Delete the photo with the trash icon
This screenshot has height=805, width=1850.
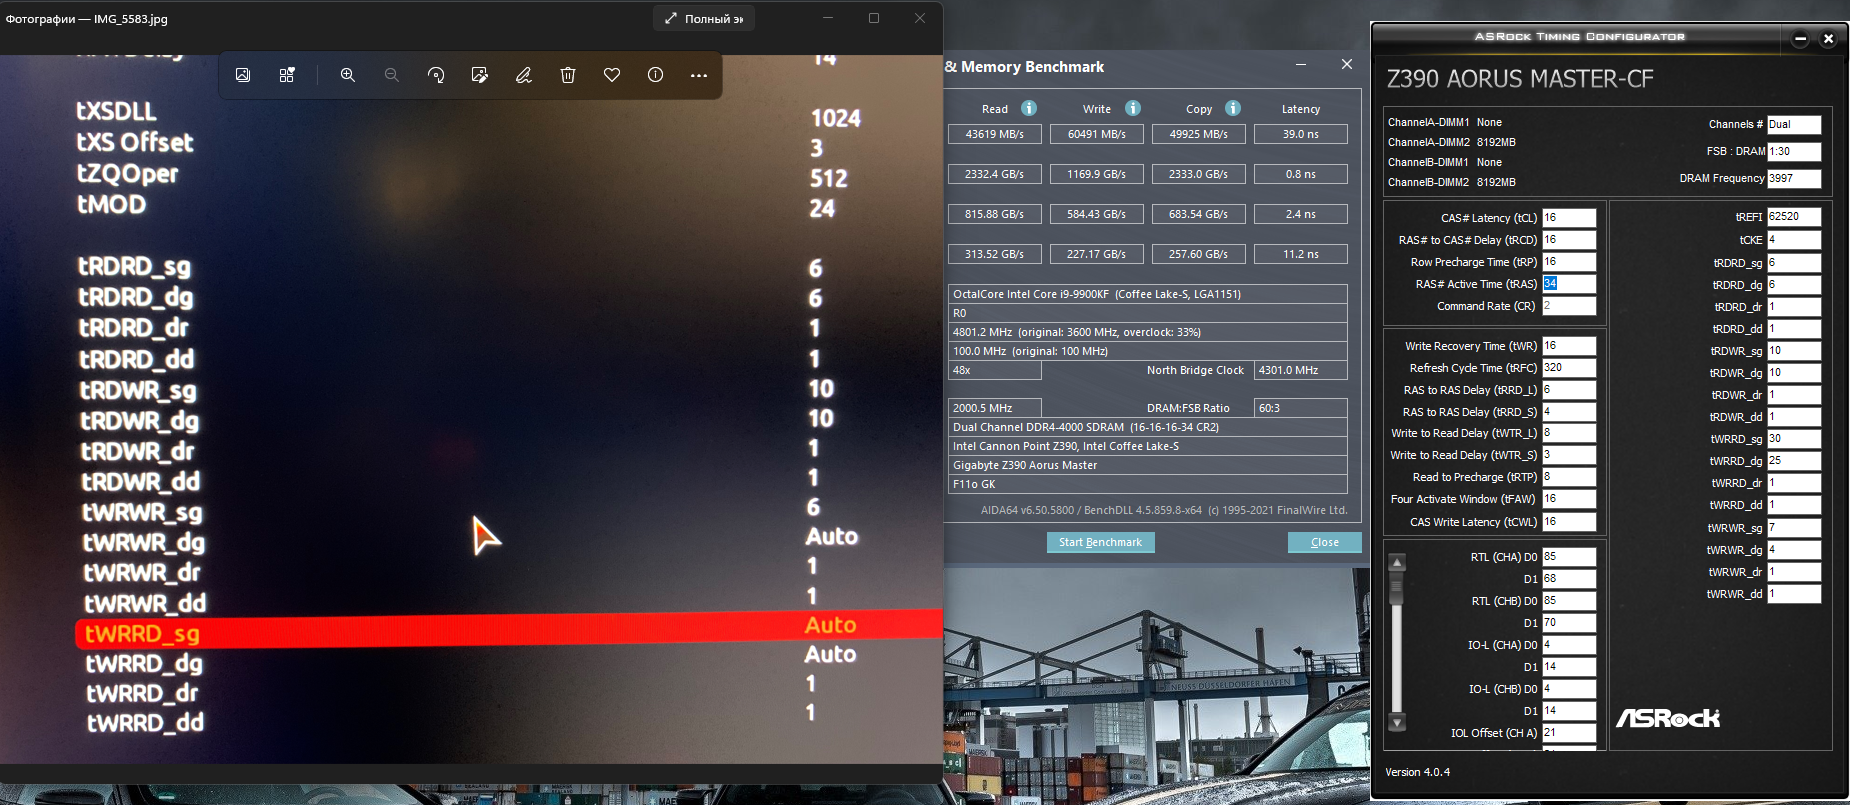(x=568, y=75)
